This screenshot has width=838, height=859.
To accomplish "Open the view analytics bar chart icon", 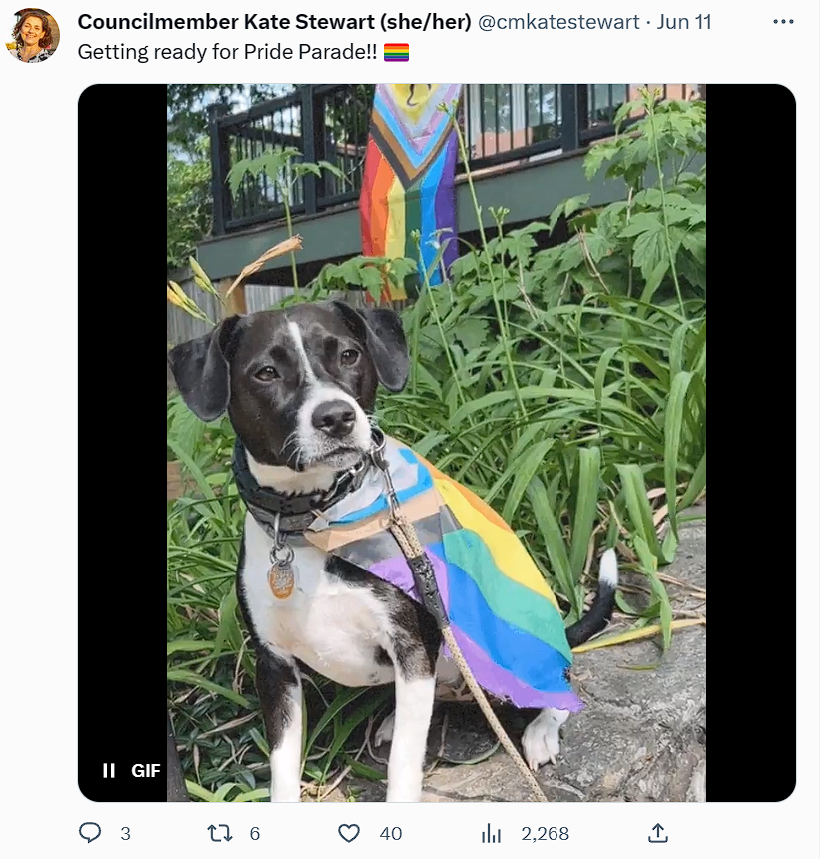I will [491, 833].
